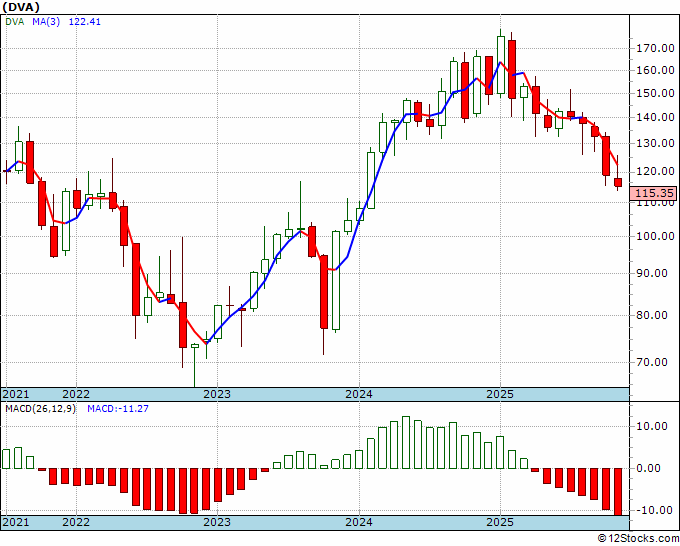
Task: Click 2025 on the MACD timeline
Action: [x=500, y=522]
